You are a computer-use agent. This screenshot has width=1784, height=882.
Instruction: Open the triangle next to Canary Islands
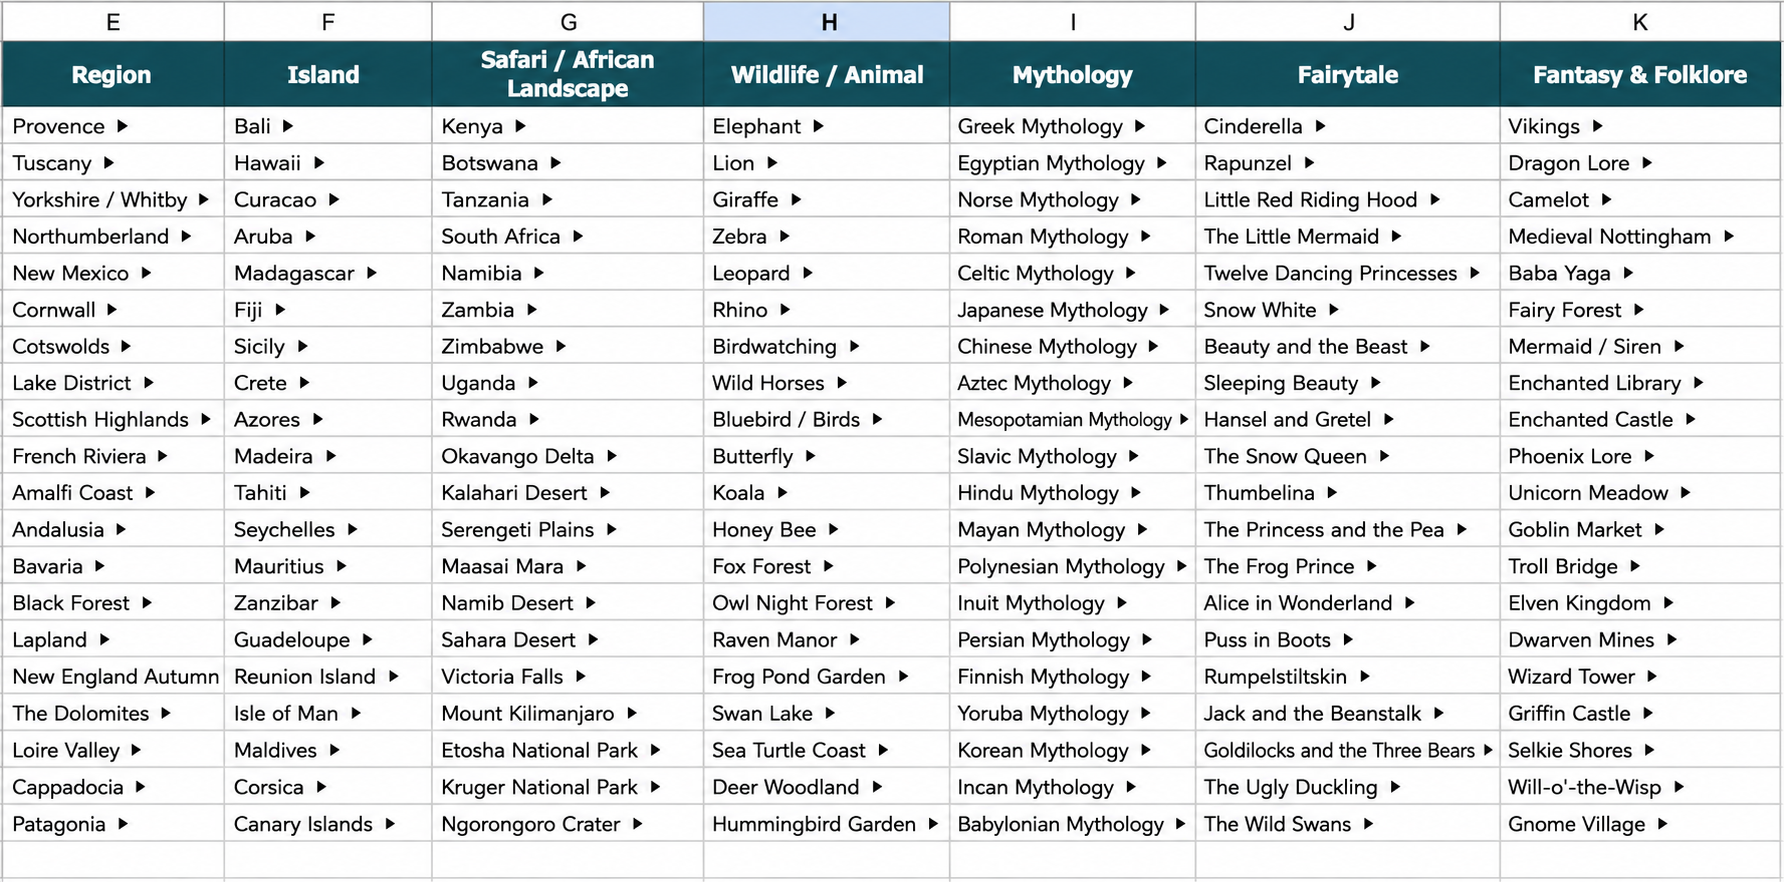[x=389, y=824]
